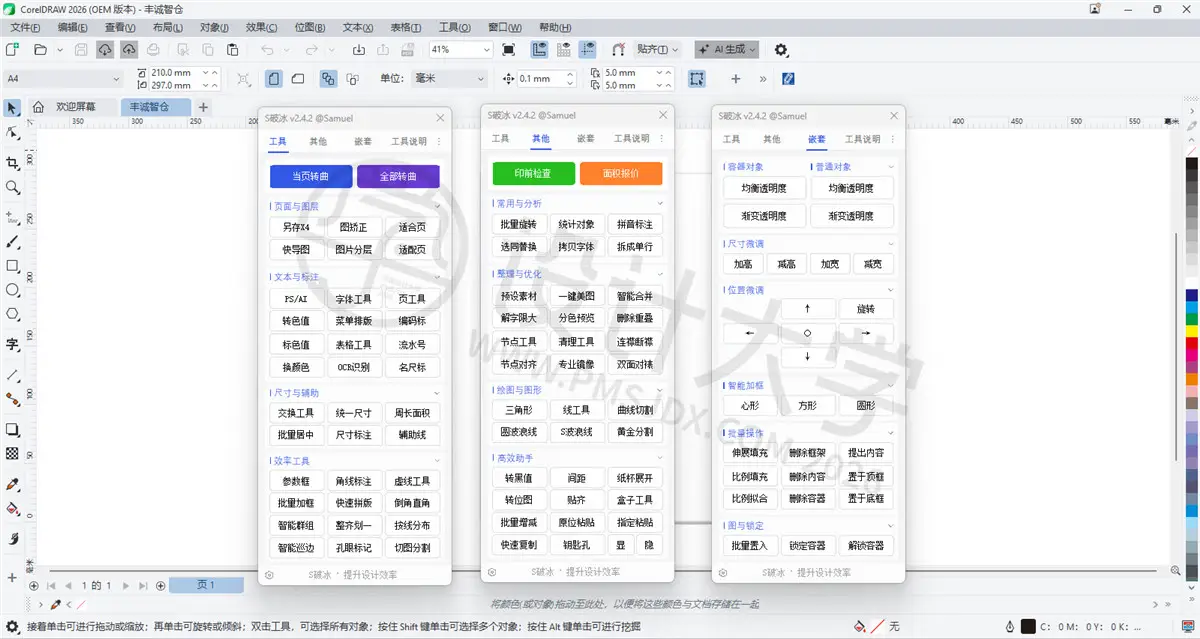Select the Polygon tool

12,314
